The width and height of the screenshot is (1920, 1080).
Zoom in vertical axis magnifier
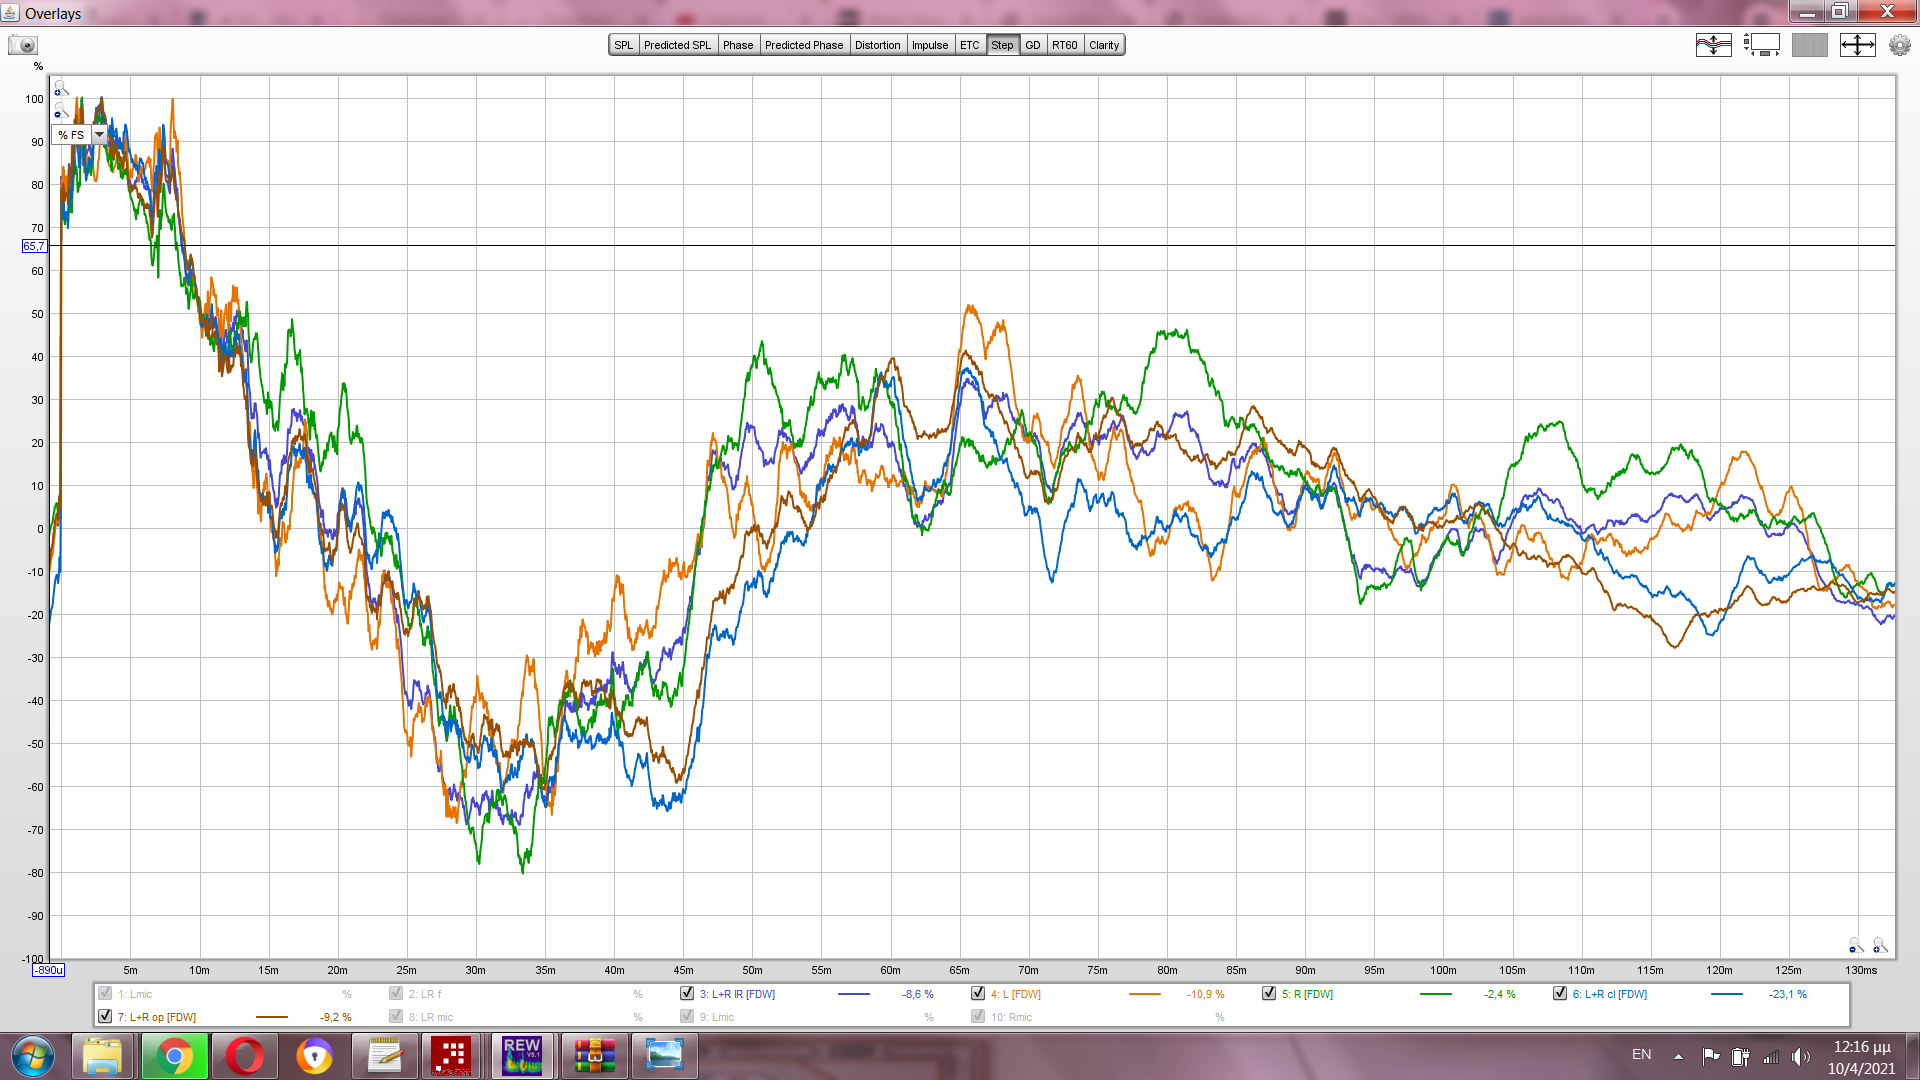pos(59,88)
